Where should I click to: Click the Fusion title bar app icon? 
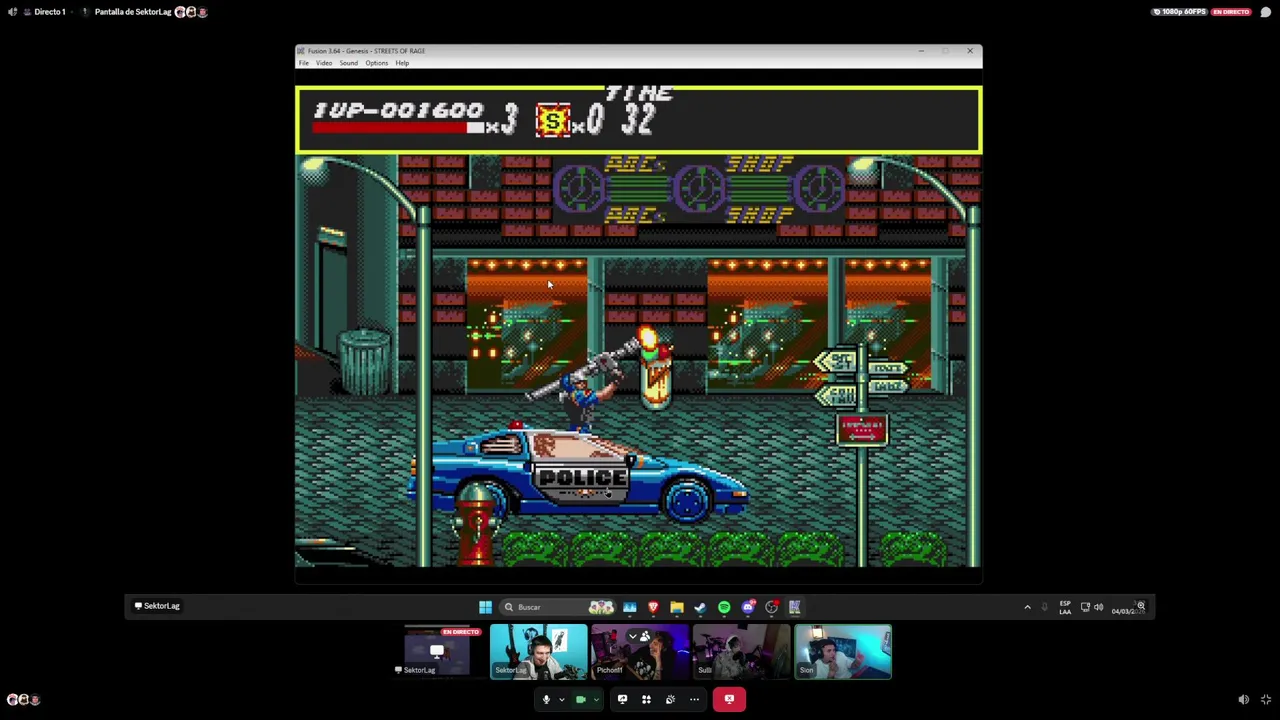point(301,51)
